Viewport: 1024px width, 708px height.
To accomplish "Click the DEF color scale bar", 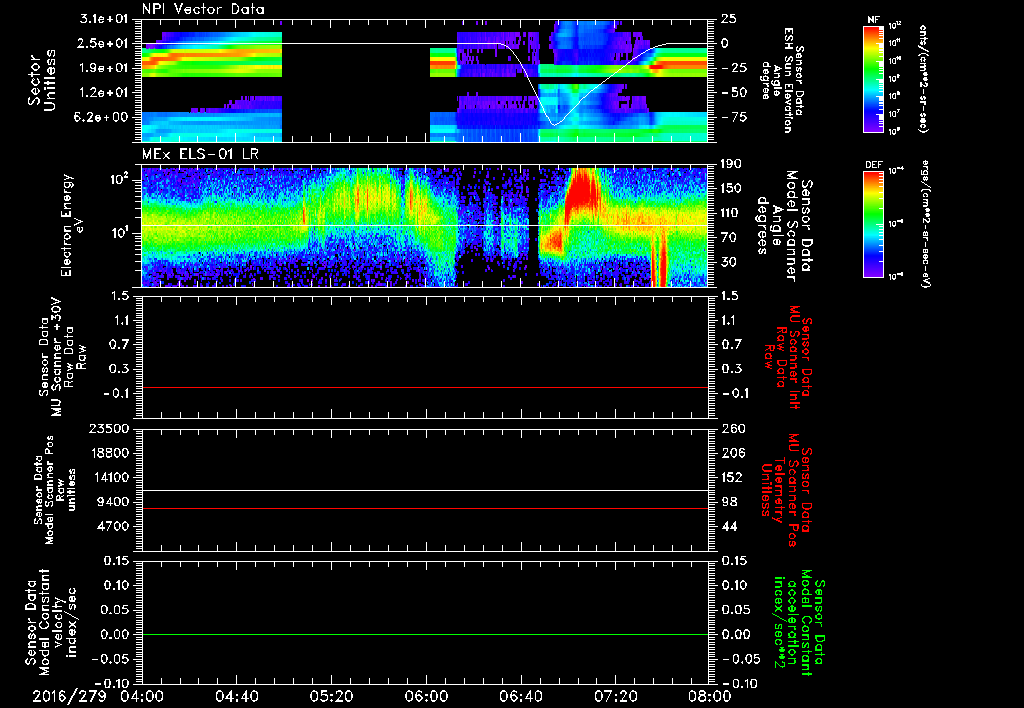I will 874,223.
